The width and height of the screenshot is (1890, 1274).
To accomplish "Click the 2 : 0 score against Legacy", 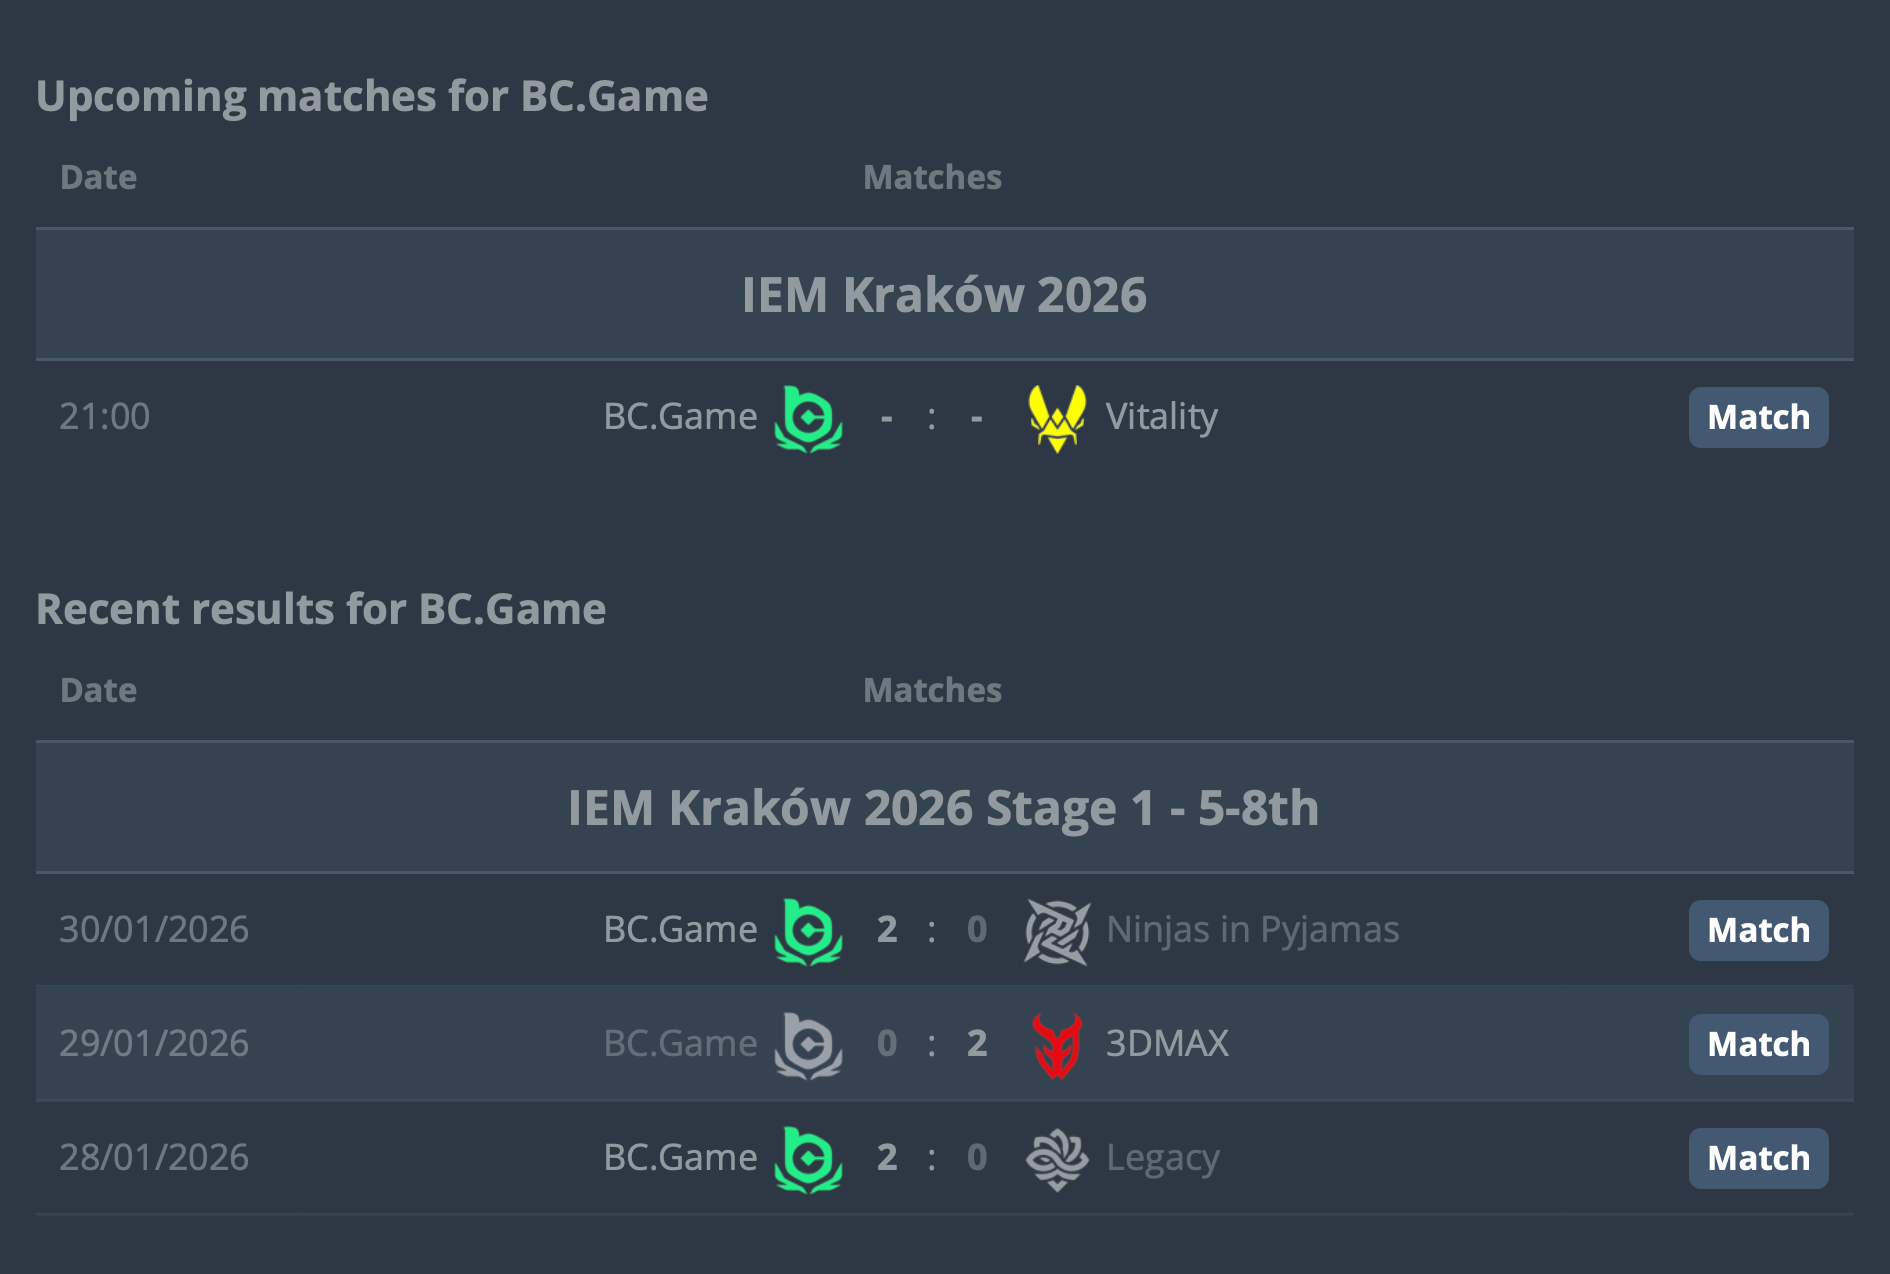I will 931,1158.
